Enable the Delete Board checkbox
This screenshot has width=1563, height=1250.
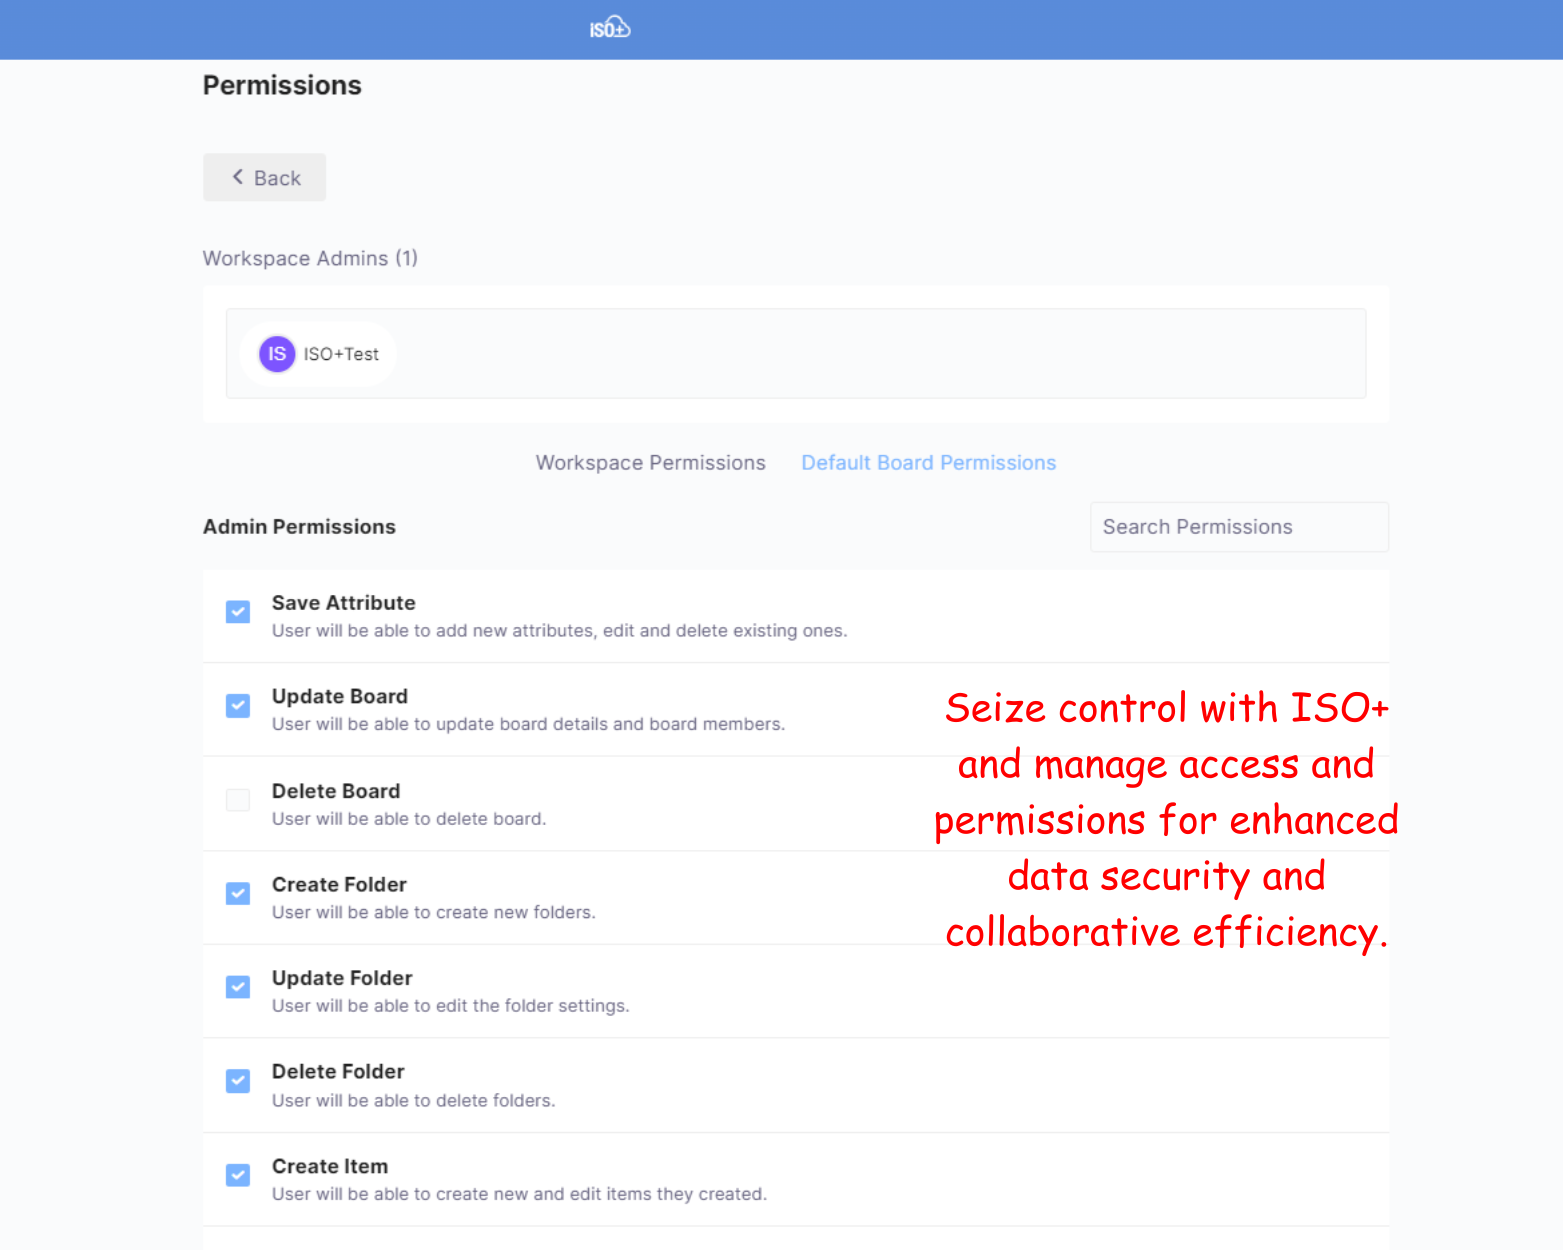[x=238, y=800]
